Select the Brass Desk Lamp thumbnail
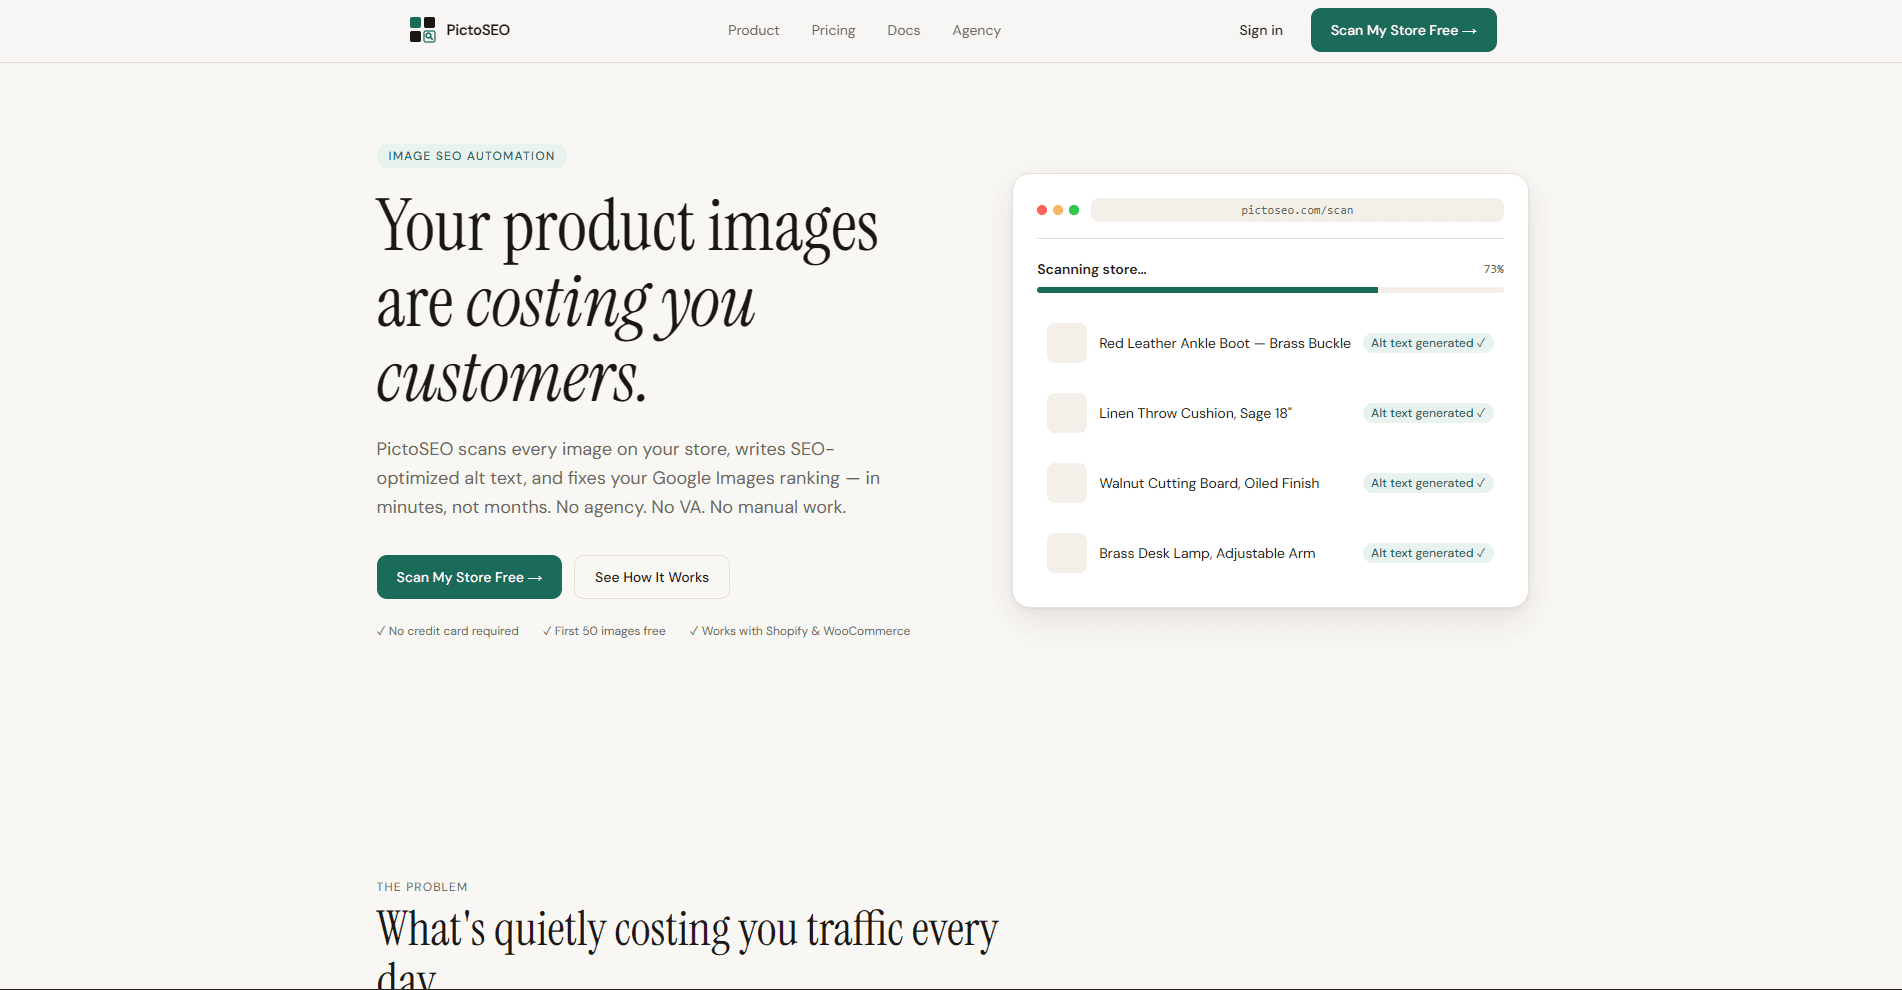1902x990 pixels. click(1067, 553)
